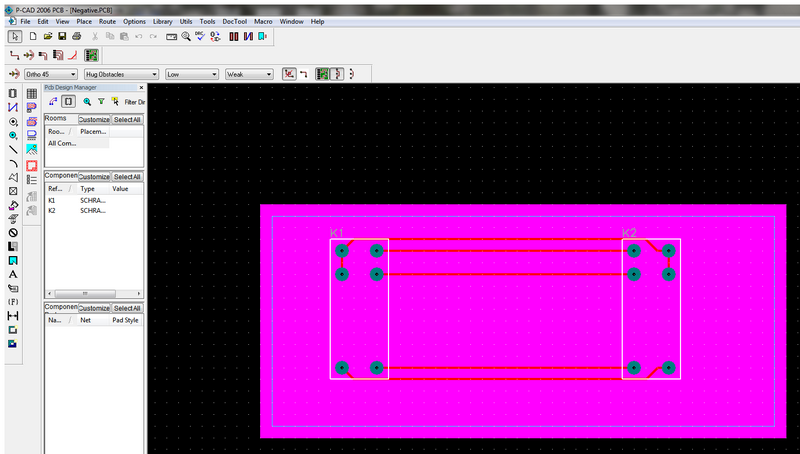This screenshot has height=454, width=800.
Task: Select the Place Arc tool
Action: coord(13,163)
